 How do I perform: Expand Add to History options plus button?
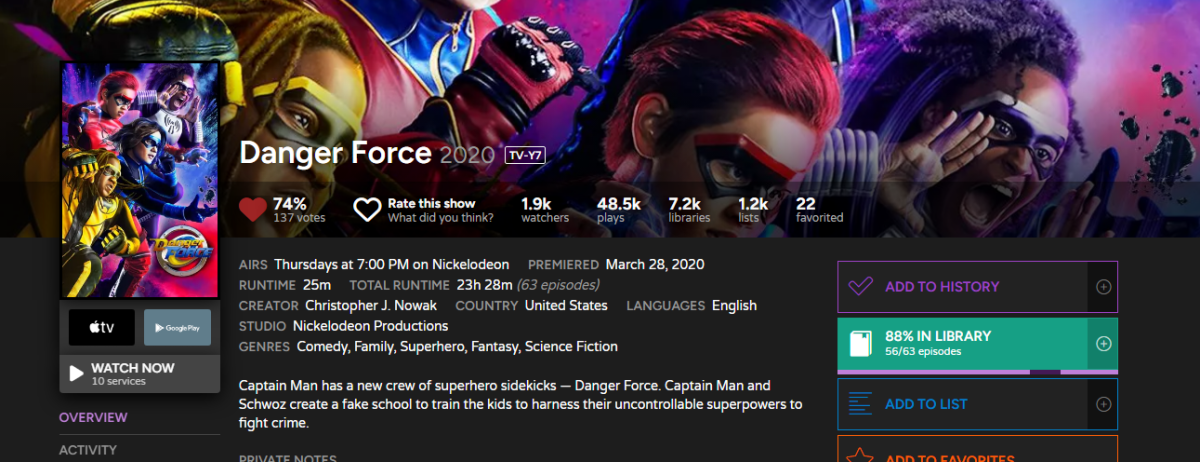(x=1103, y=287)
